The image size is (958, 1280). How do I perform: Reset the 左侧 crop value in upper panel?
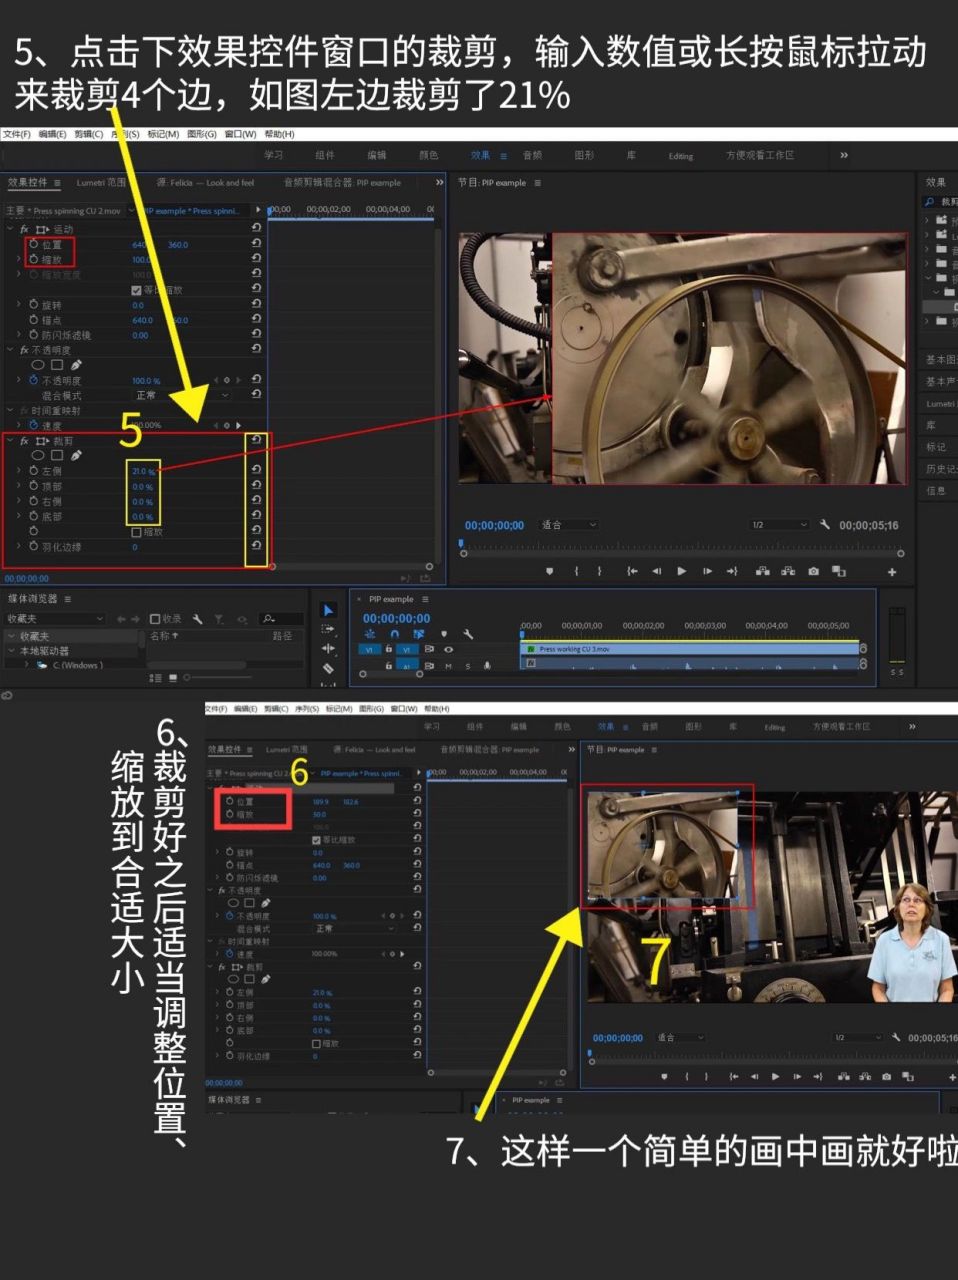pyautogui.click(x=256, y=470)
